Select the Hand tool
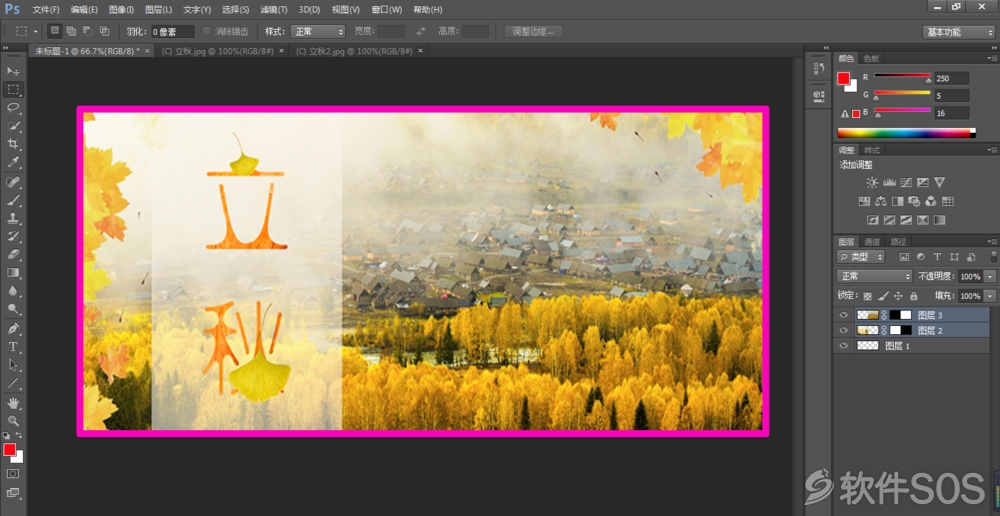This screenshot has height=516, width=1000. [13, 402]
